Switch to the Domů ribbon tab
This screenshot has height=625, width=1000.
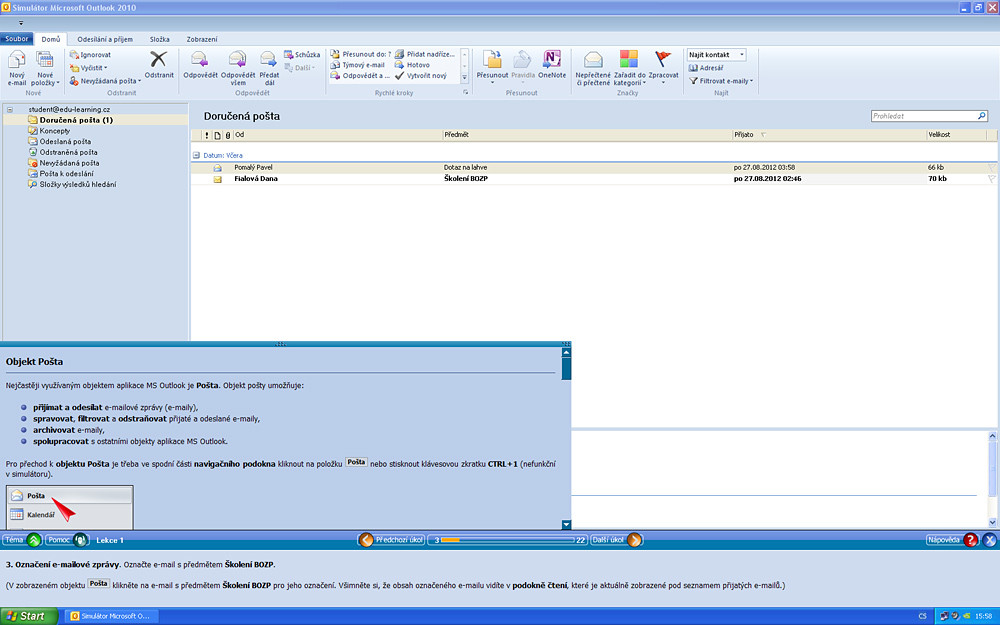(x=50, y=39)
